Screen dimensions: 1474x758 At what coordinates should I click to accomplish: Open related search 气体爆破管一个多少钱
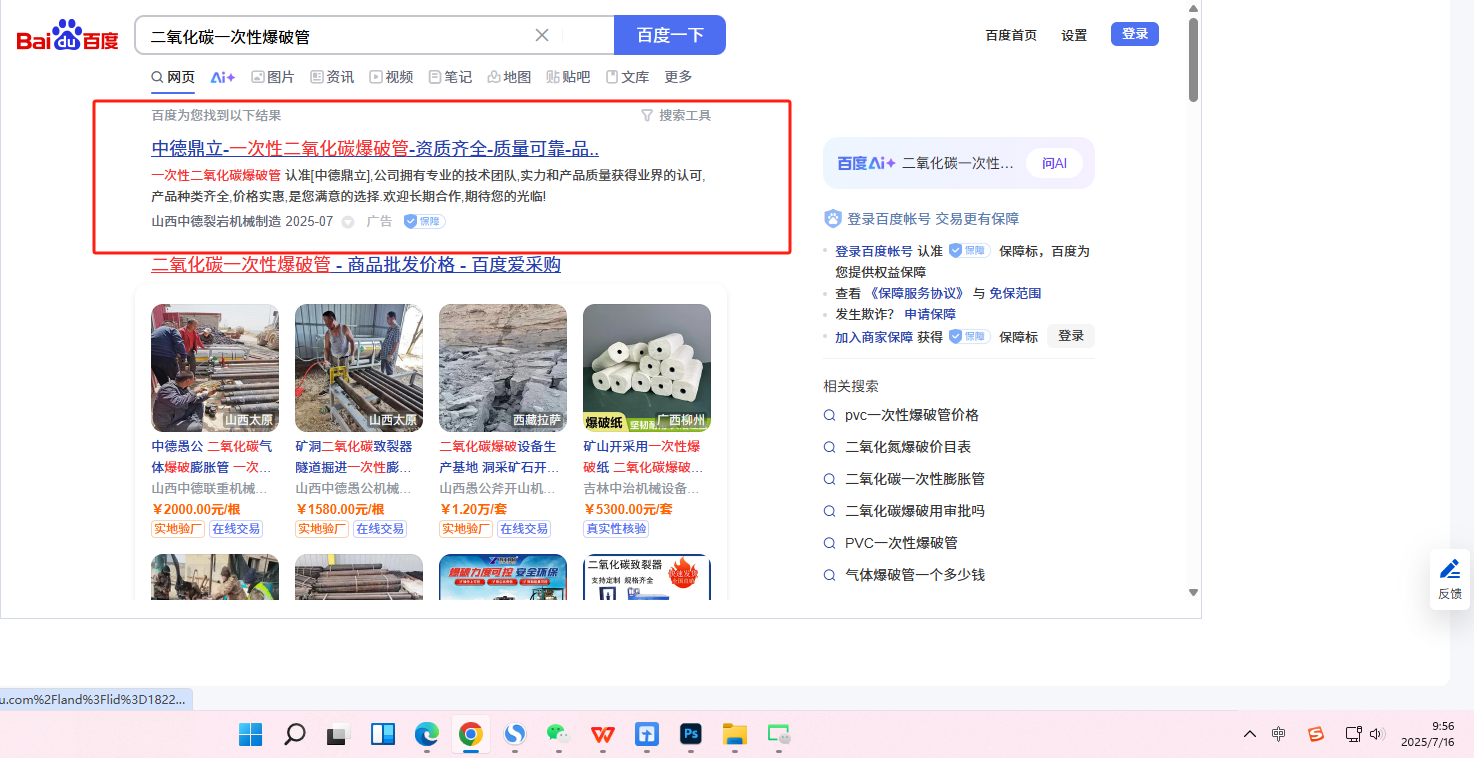point(915,575)
